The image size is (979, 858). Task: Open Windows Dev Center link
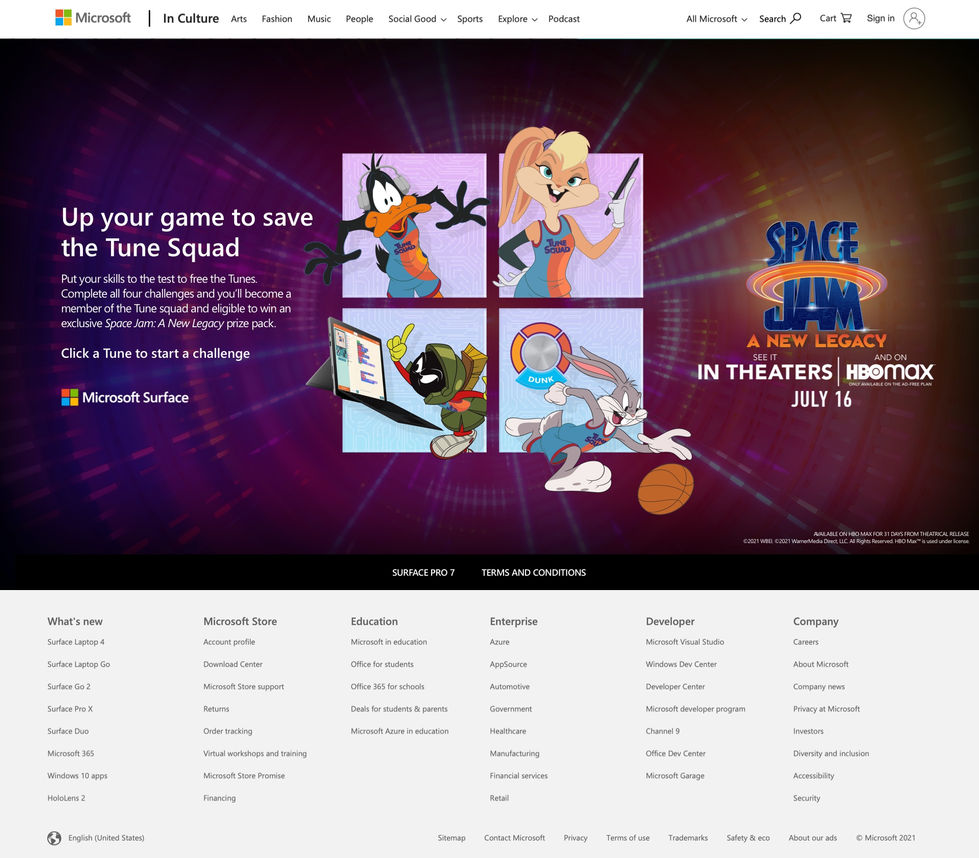pyautogui.click(x=681, y=664)
